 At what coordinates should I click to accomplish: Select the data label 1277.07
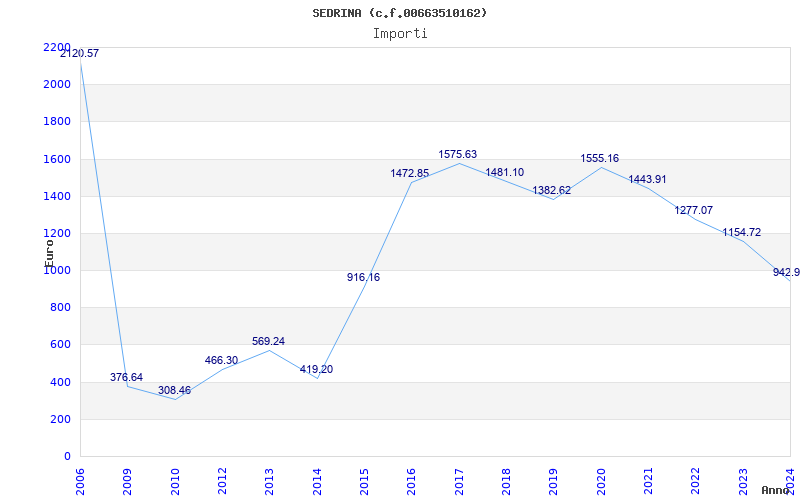point(694,210)
